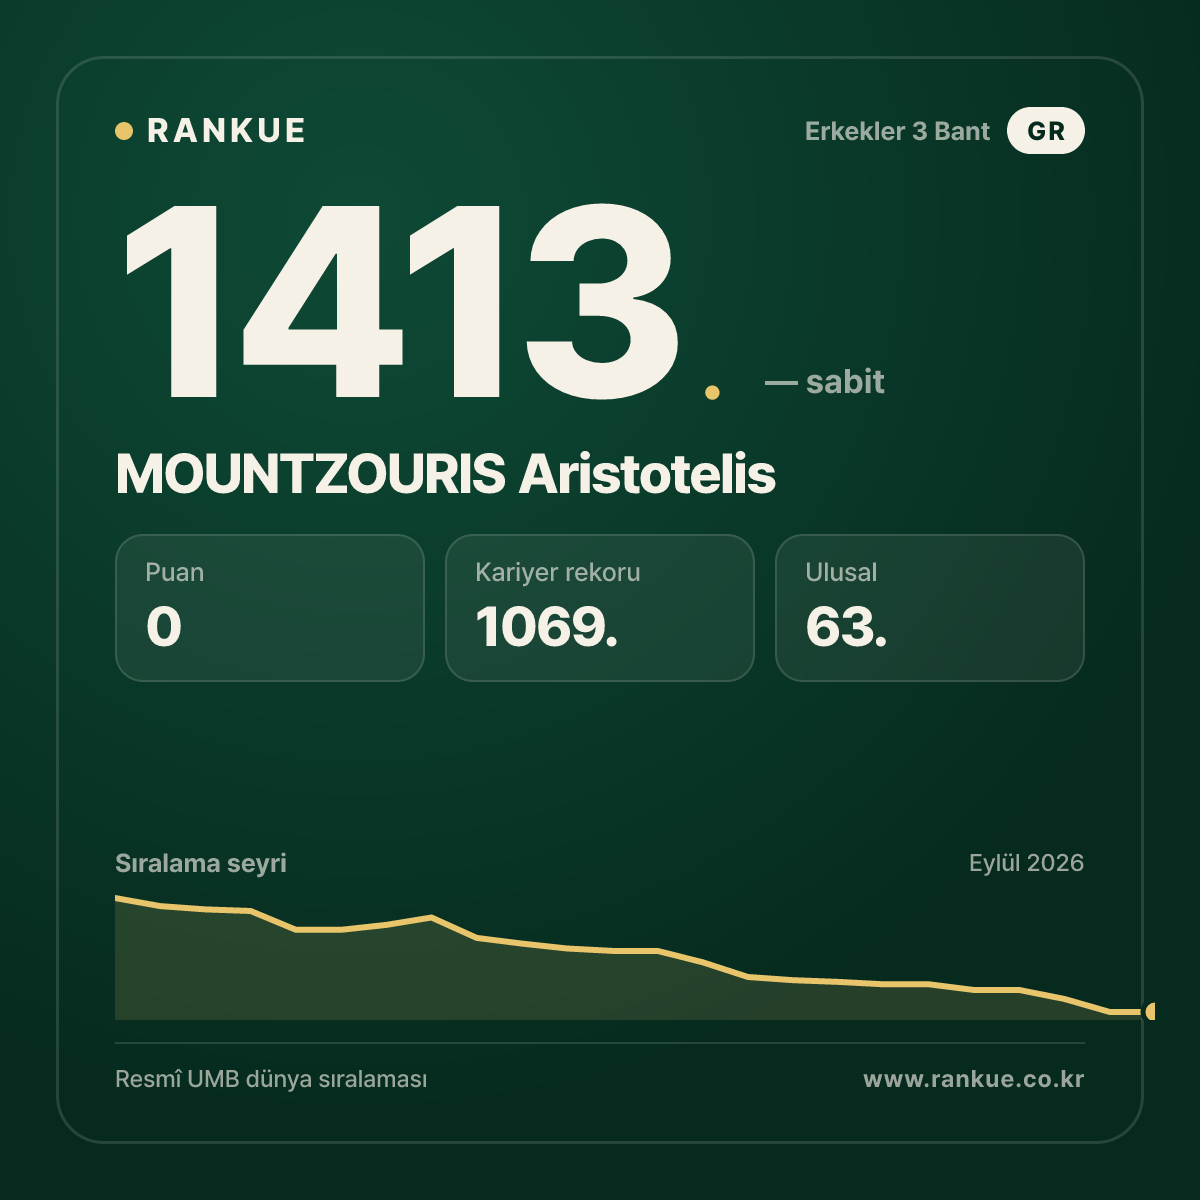Click the Erkekler 3 Bant label
The height and width of the screenshot is (1200, 1200).
pyautogui.click(x=897, y=131)
